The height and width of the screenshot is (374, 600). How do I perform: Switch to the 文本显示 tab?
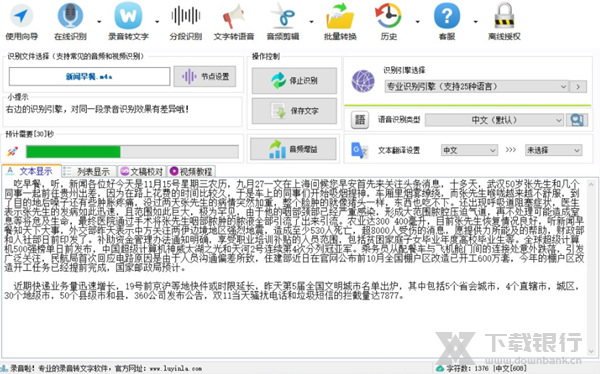[31, 171]
